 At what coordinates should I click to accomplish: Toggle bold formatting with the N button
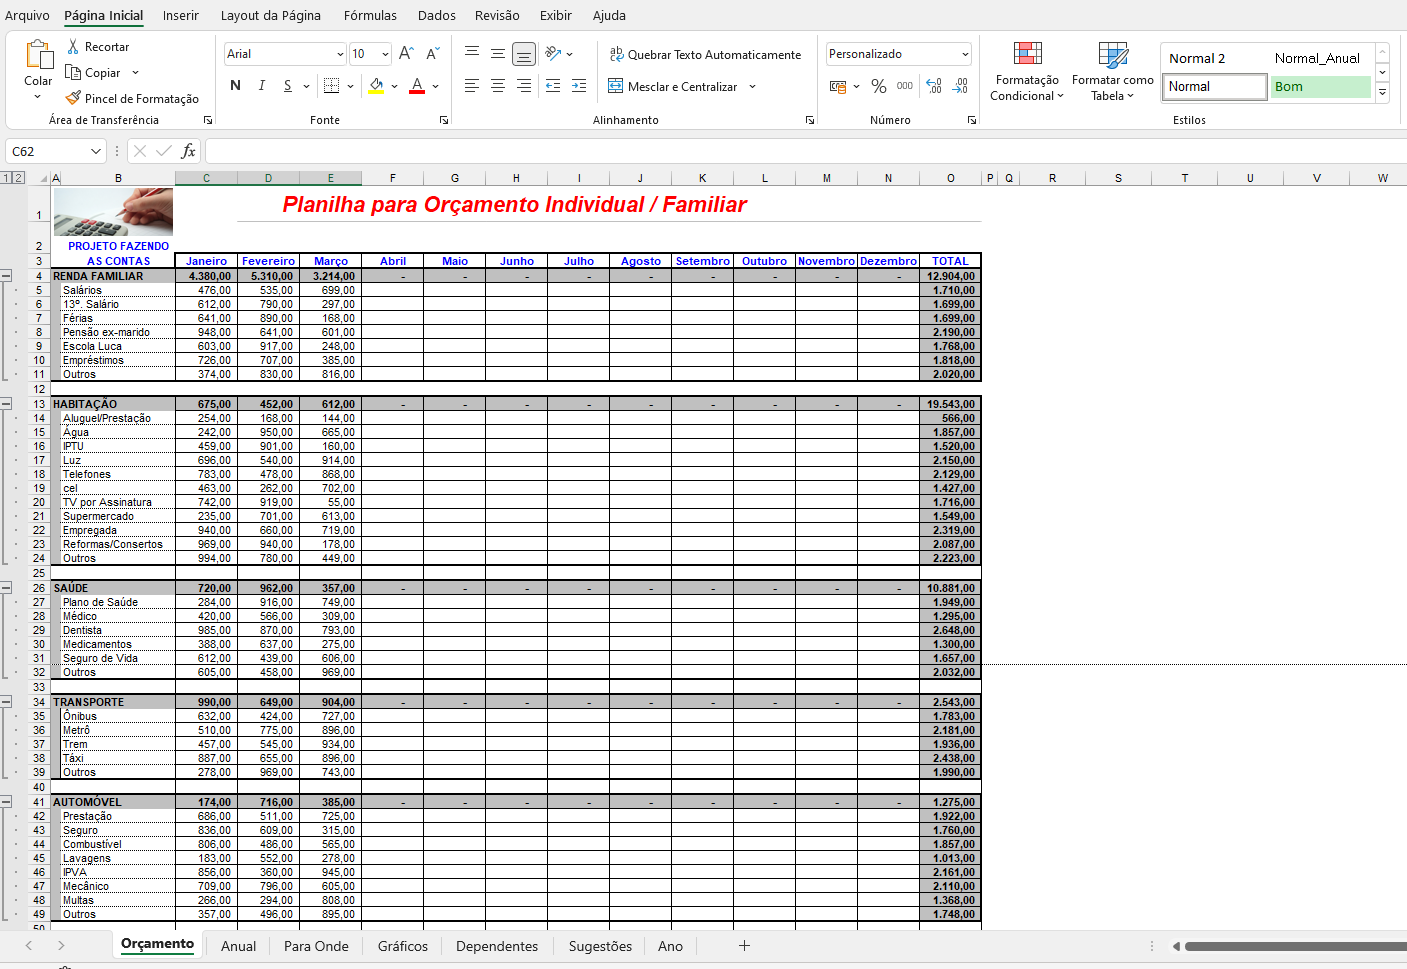tap(235, 86)
